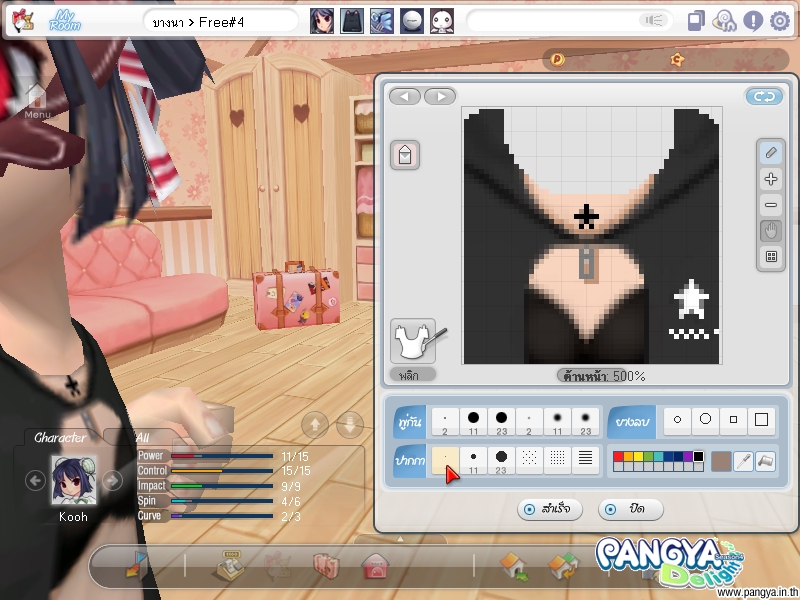Open the settings gear icon
Image resolution: width=800 pixels, height=600 pixels.
point(780,21)
